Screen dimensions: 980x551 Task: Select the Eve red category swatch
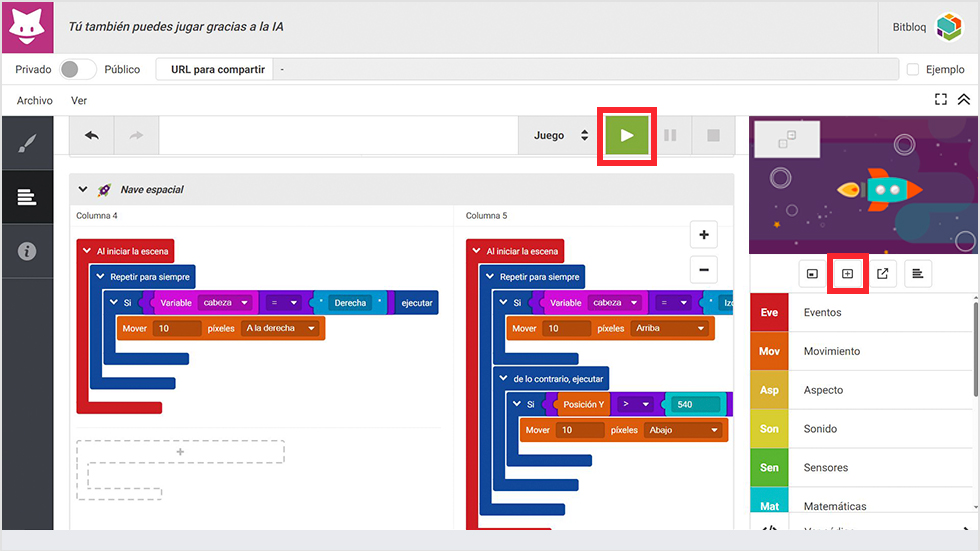[769, 312]
